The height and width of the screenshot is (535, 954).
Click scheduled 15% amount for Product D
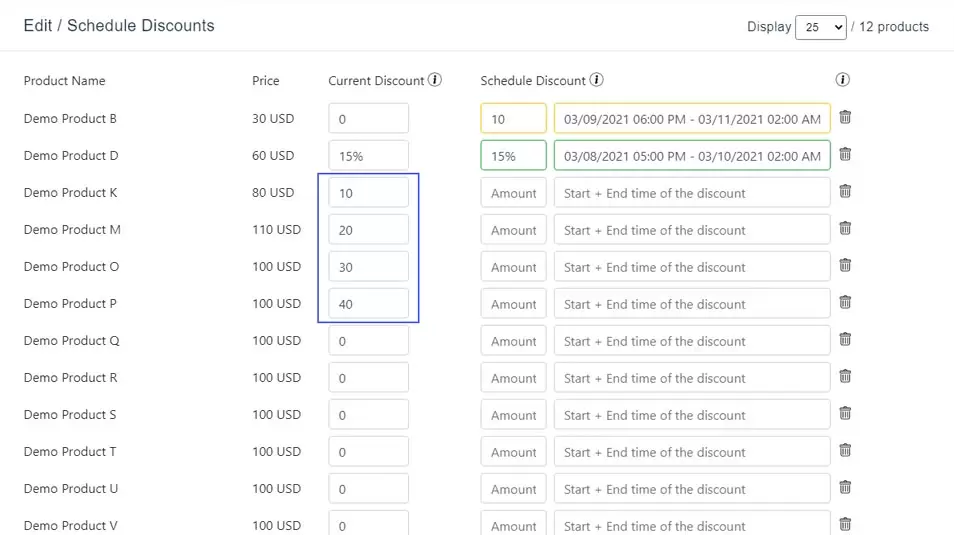(x=514, y=156)
